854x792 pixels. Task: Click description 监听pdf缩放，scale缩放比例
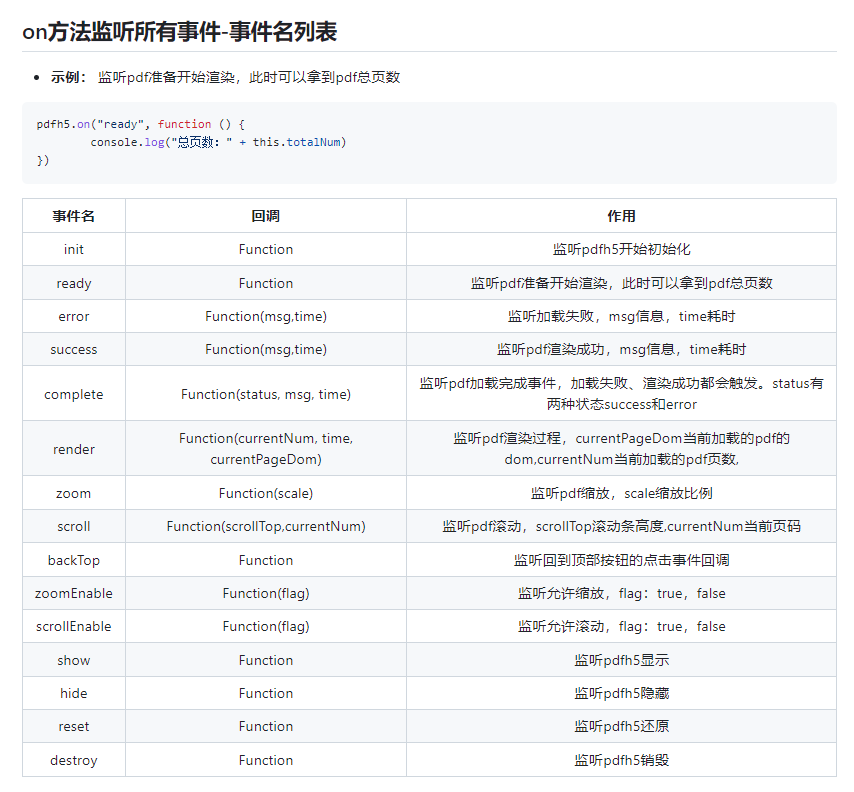click(x=621, y=494)
